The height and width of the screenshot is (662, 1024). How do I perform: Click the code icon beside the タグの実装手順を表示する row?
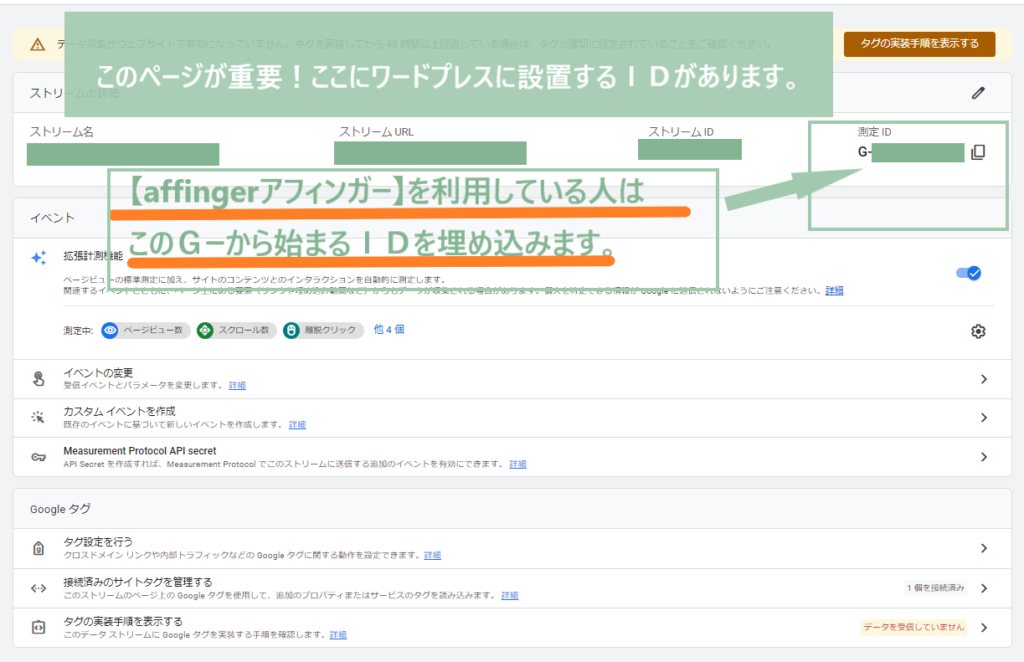point(39,627)
